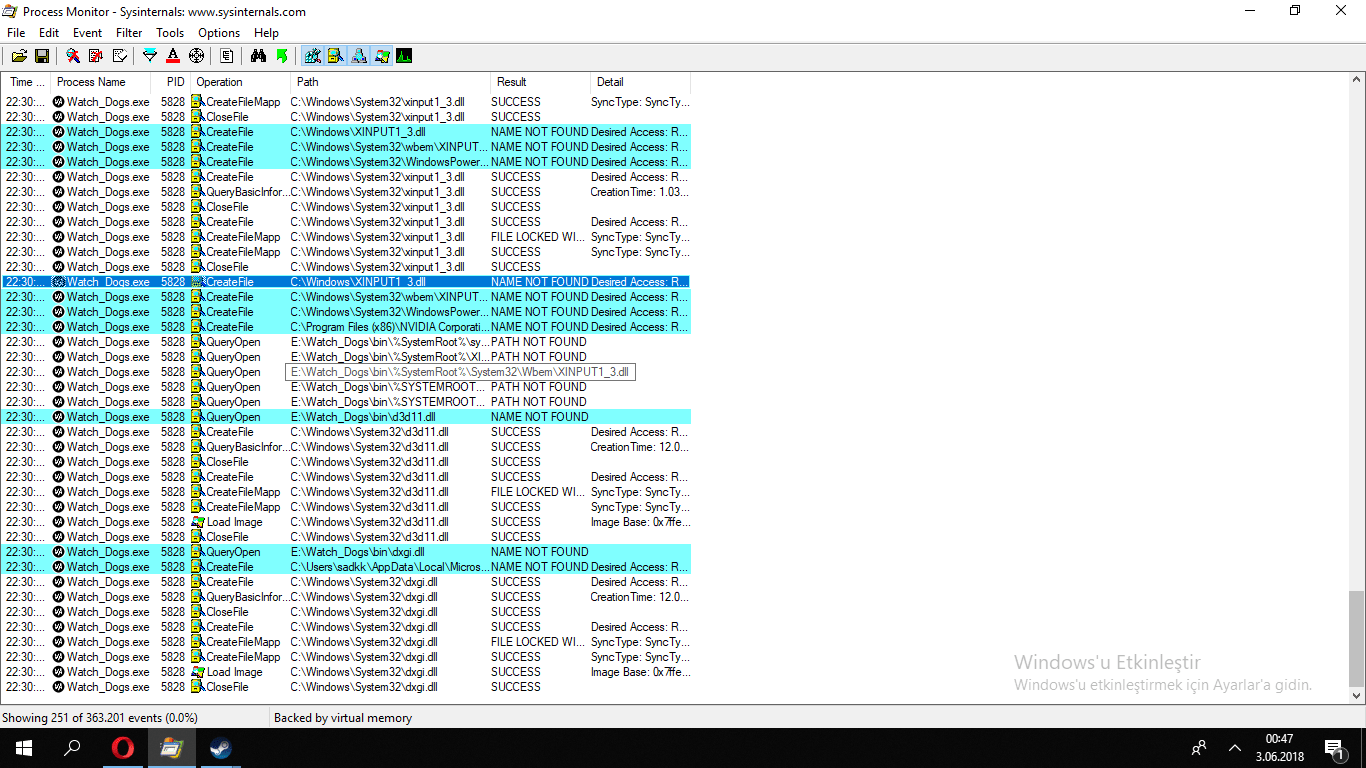Open the Event menu
The image size is (1366, 768).
coord(88,33)
